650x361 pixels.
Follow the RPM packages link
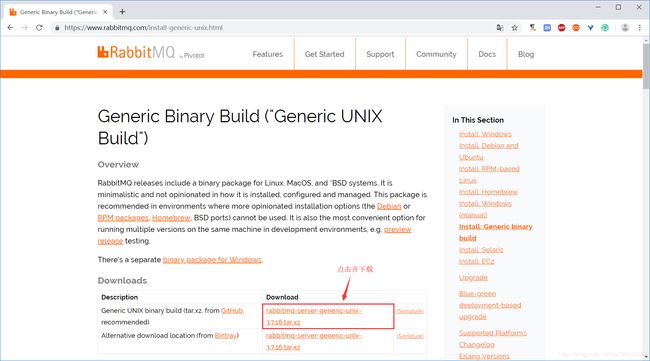coord(123,218)
